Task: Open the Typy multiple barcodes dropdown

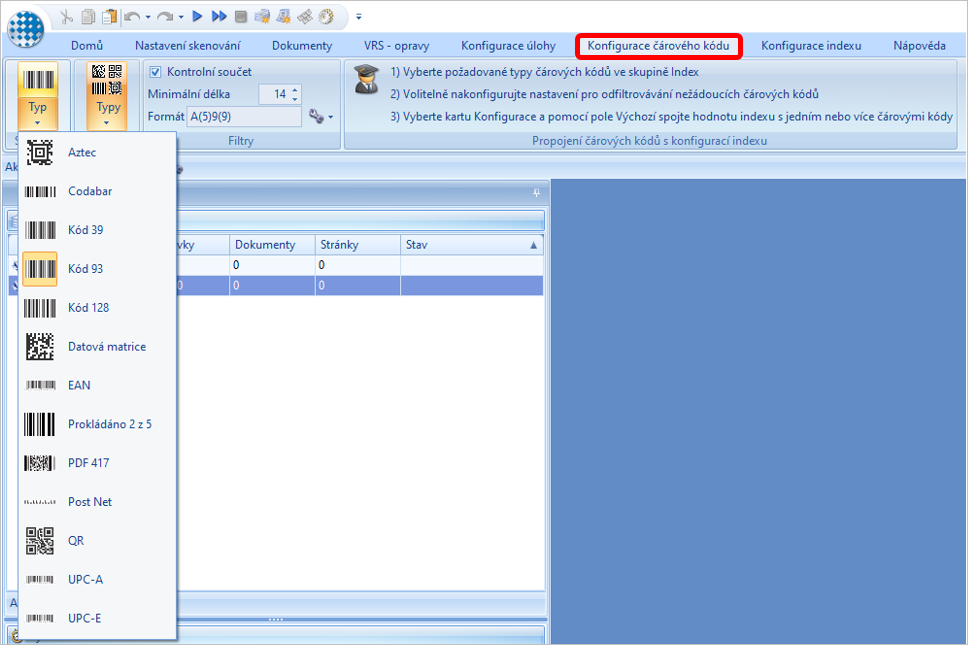Action: point(107,96)
